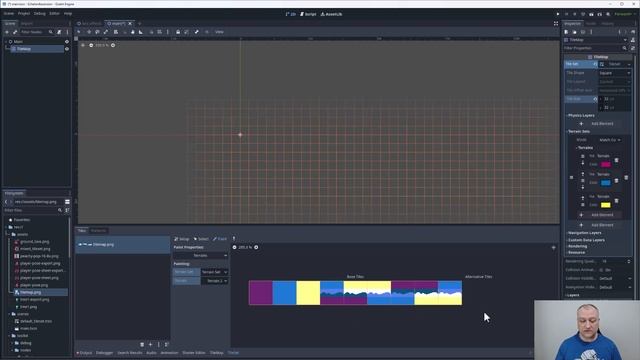The height and width of the screenshot is (360, 640).
Task: Switch to the Script workspace
Action: pyautogui.click(x=308, y=14)
